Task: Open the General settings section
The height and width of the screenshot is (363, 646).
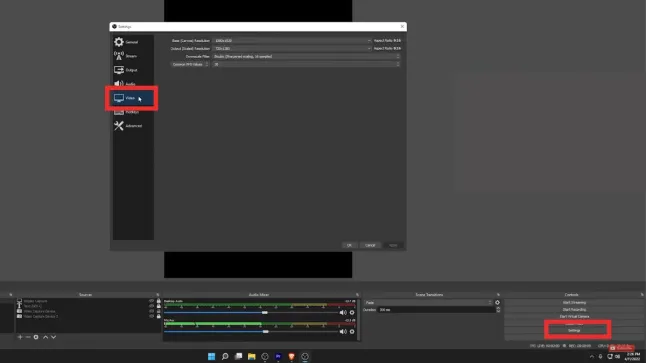Action: pyautogui.click(x=133, y=42)
